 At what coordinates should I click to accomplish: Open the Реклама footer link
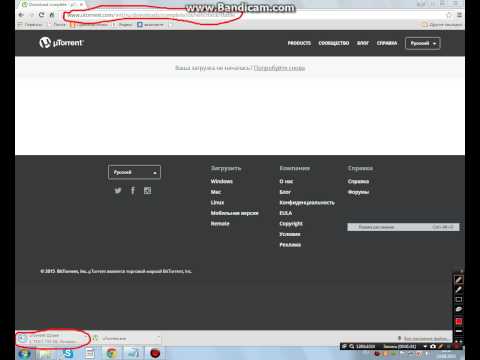[290, 245]
